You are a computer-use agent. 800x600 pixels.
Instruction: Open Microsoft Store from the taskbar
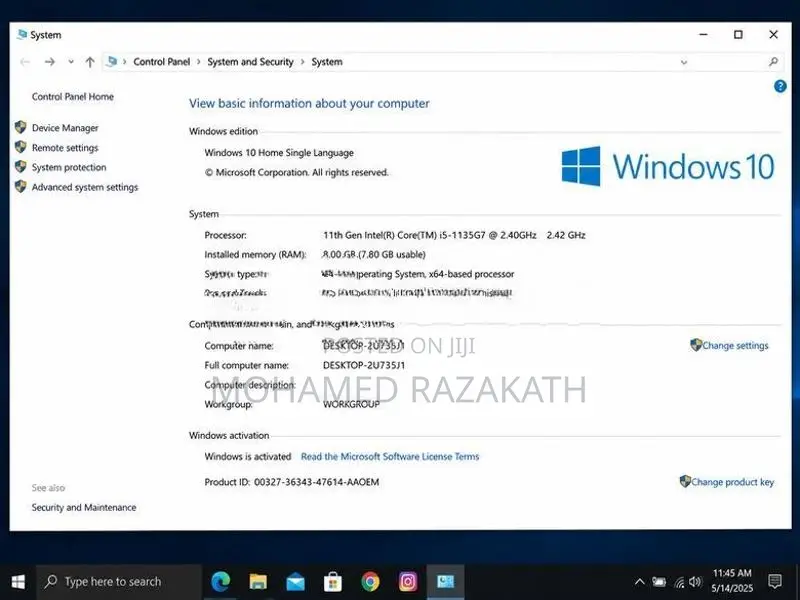pos(333,582)
